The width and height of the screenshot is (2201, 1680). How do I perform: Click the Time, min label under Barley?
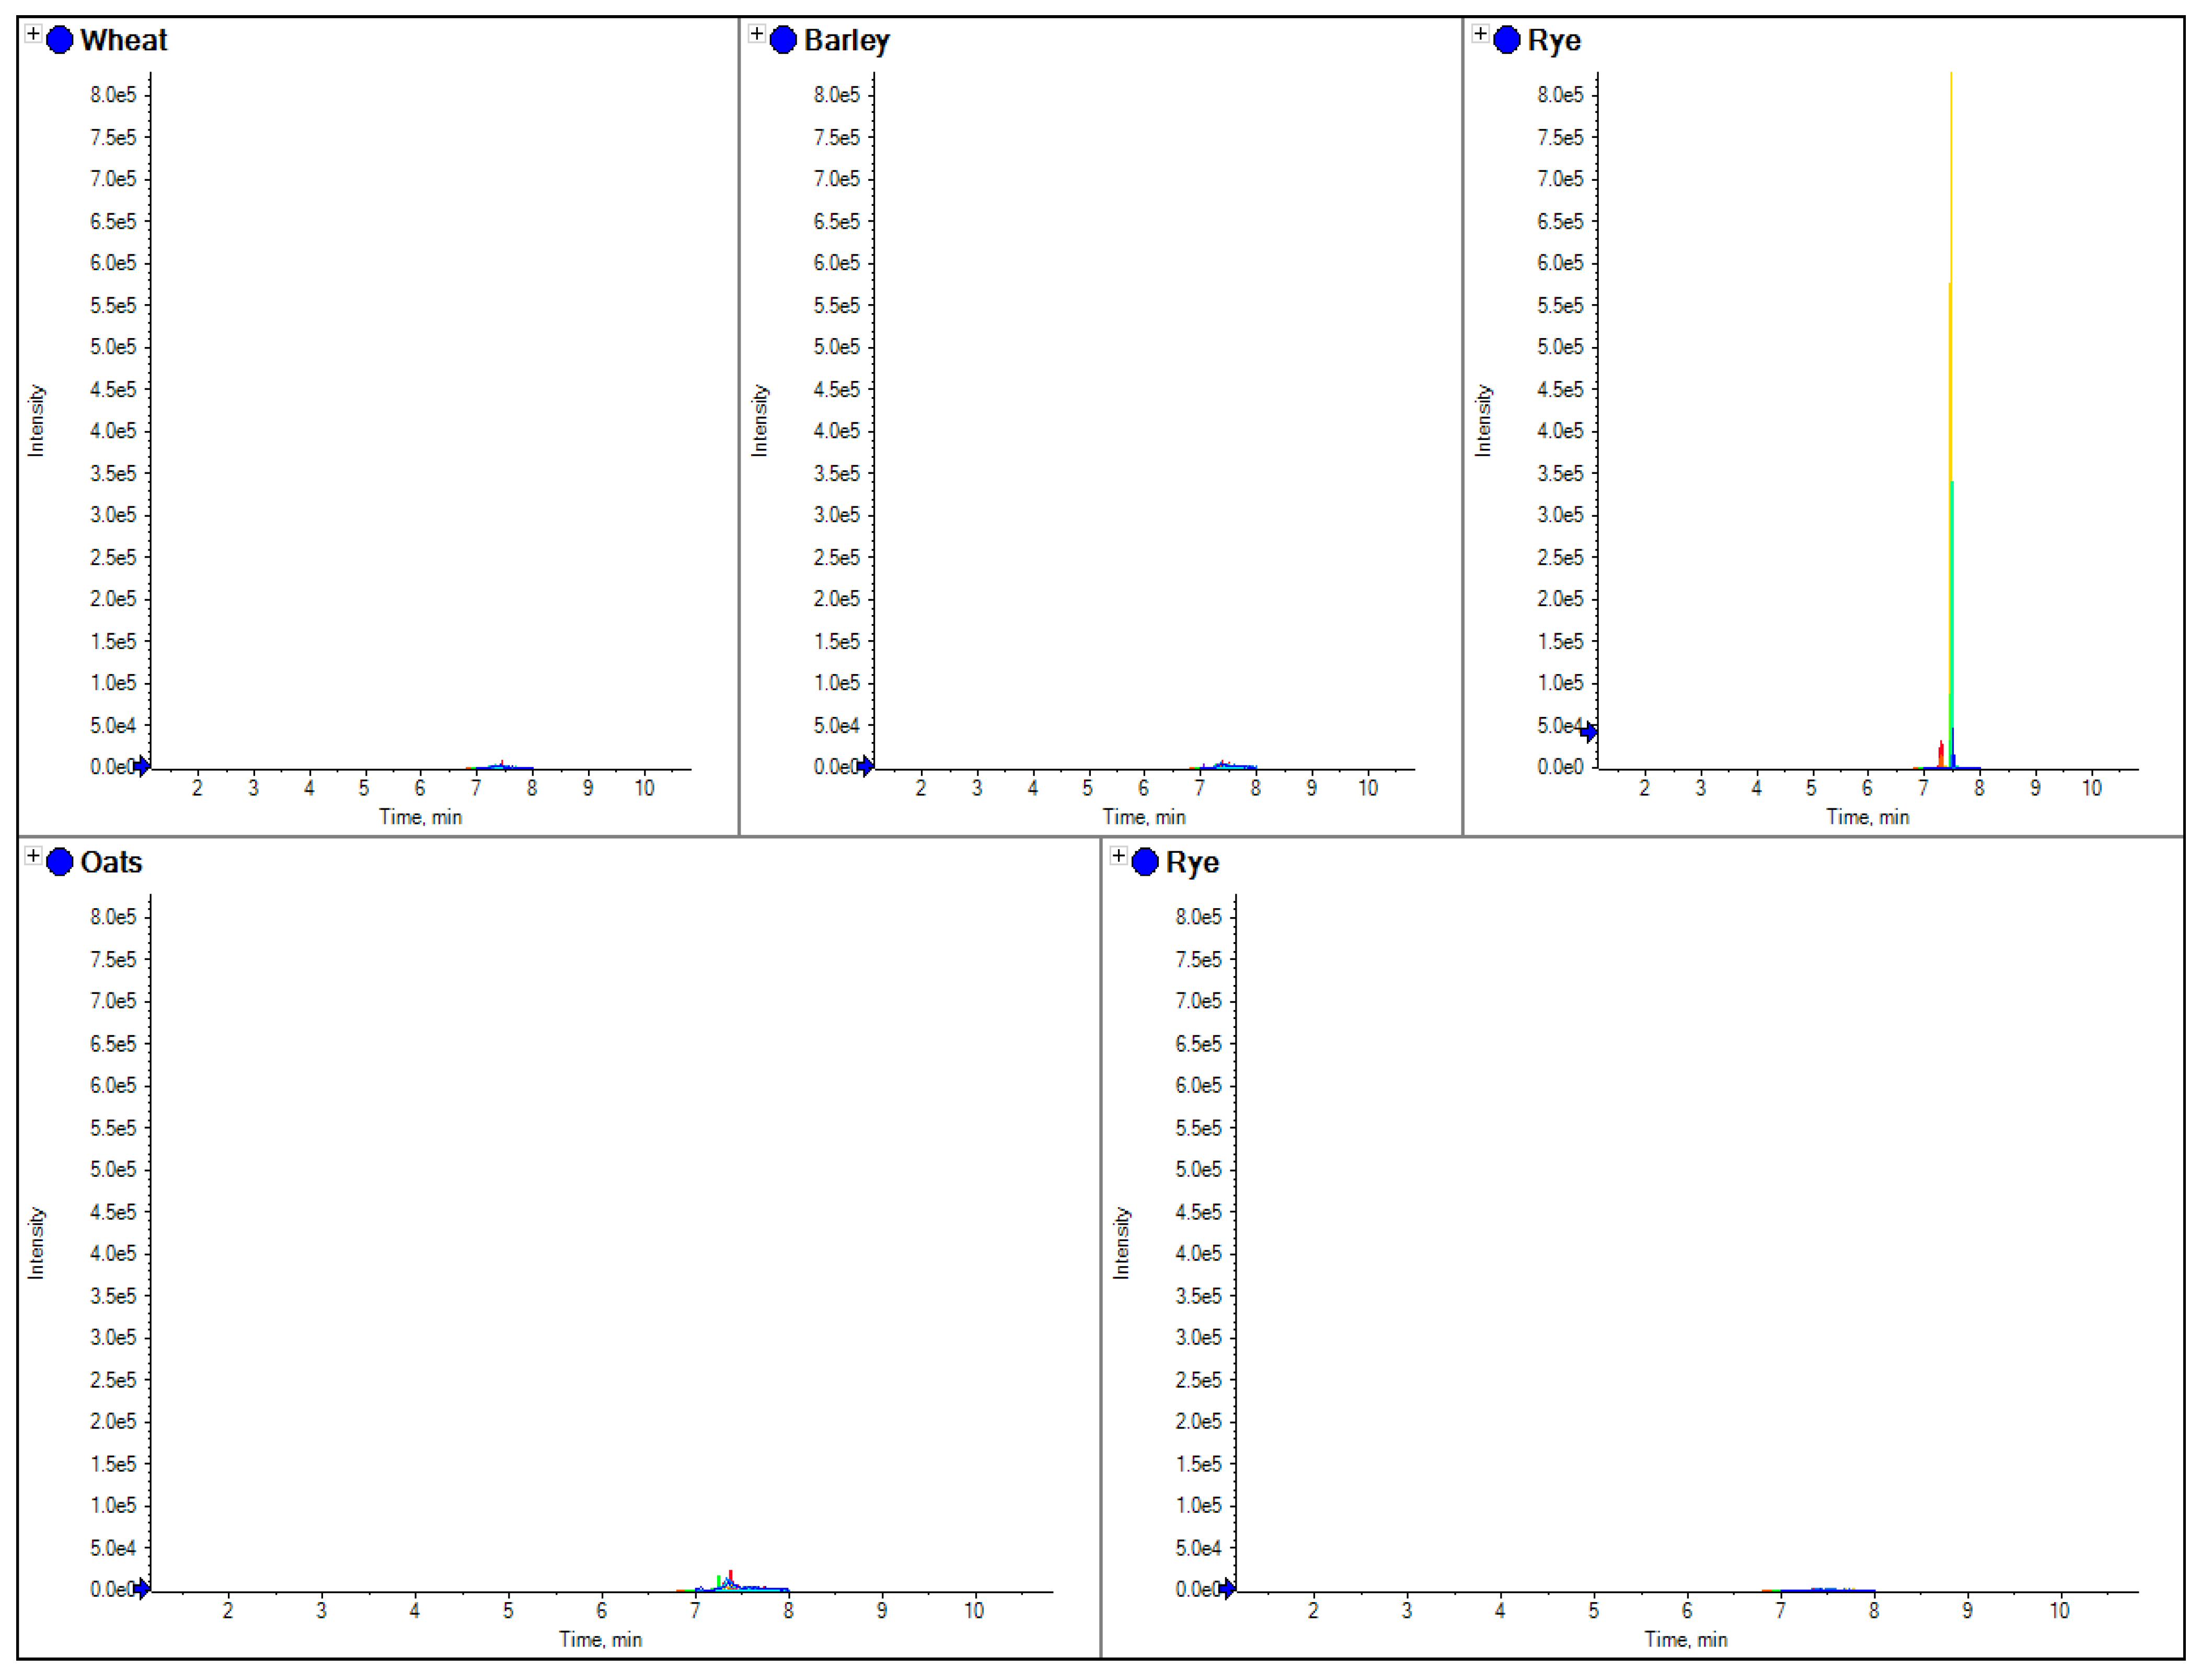[x=1144, y=817]
